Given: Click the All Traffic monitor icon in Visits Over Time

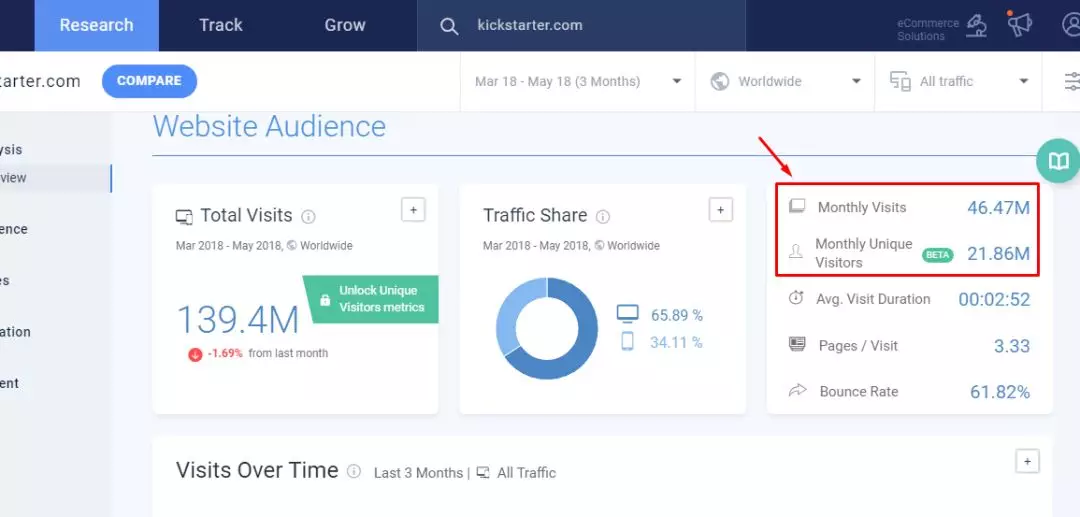Looking at the screenshot, I should (483, 473).
